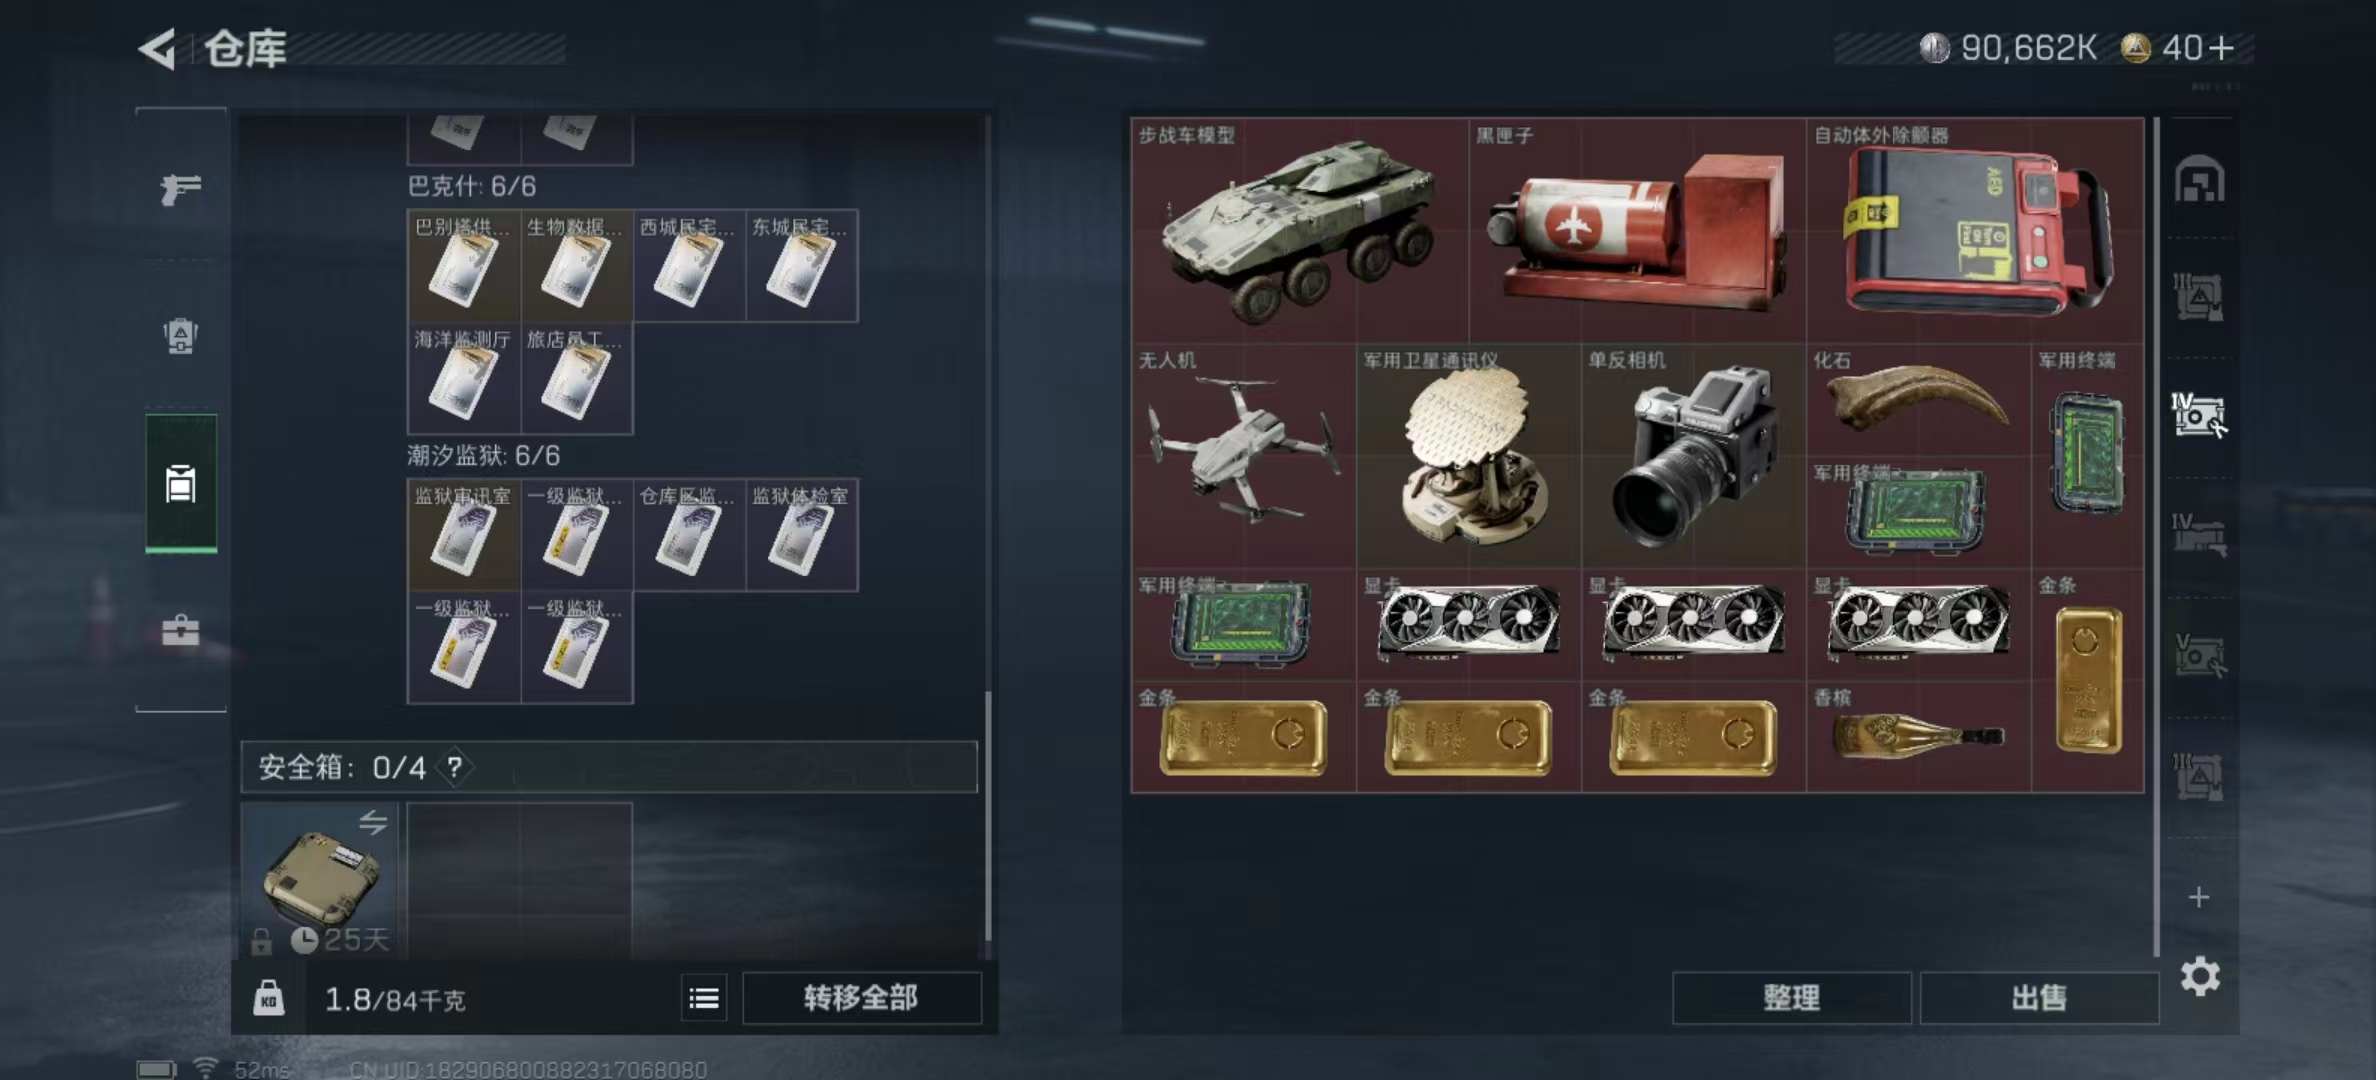Click the 出售 sell button
The height and width of the screenshot is (1080, 2376).
2039,998
